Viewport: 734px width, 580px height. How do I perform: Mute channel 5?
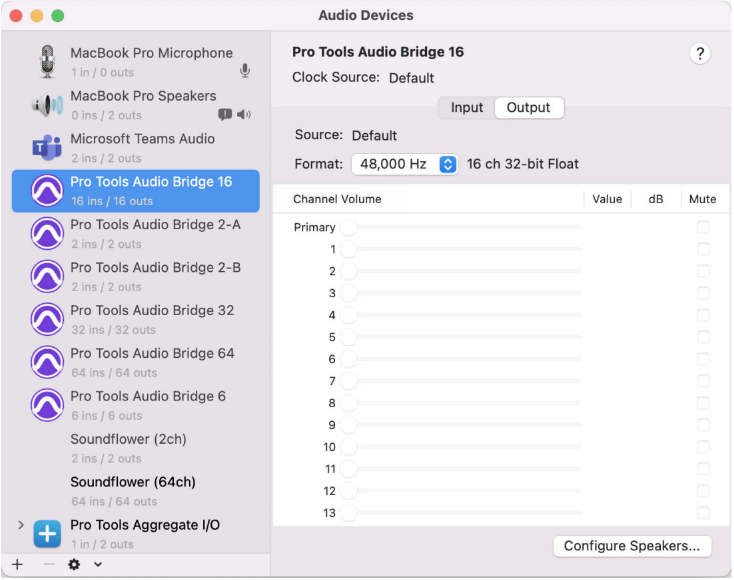point(703,337)
